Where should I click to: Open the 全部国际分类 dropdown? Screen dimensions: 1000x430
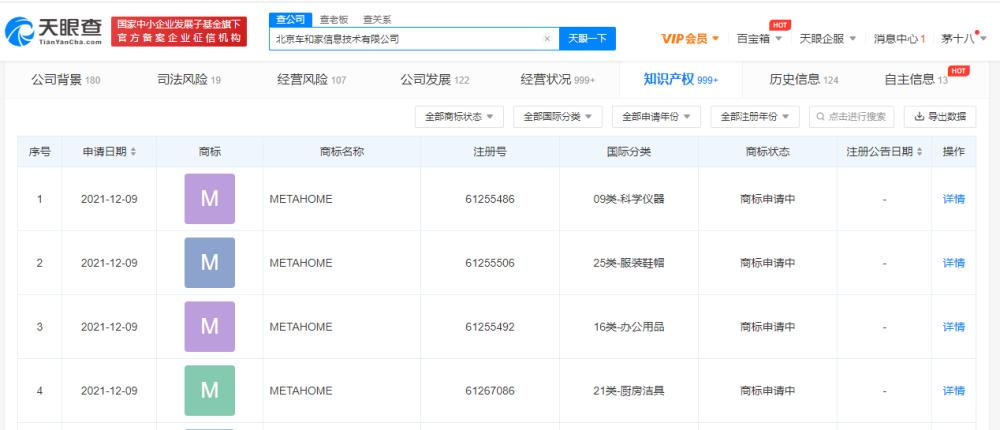point(558,117)
